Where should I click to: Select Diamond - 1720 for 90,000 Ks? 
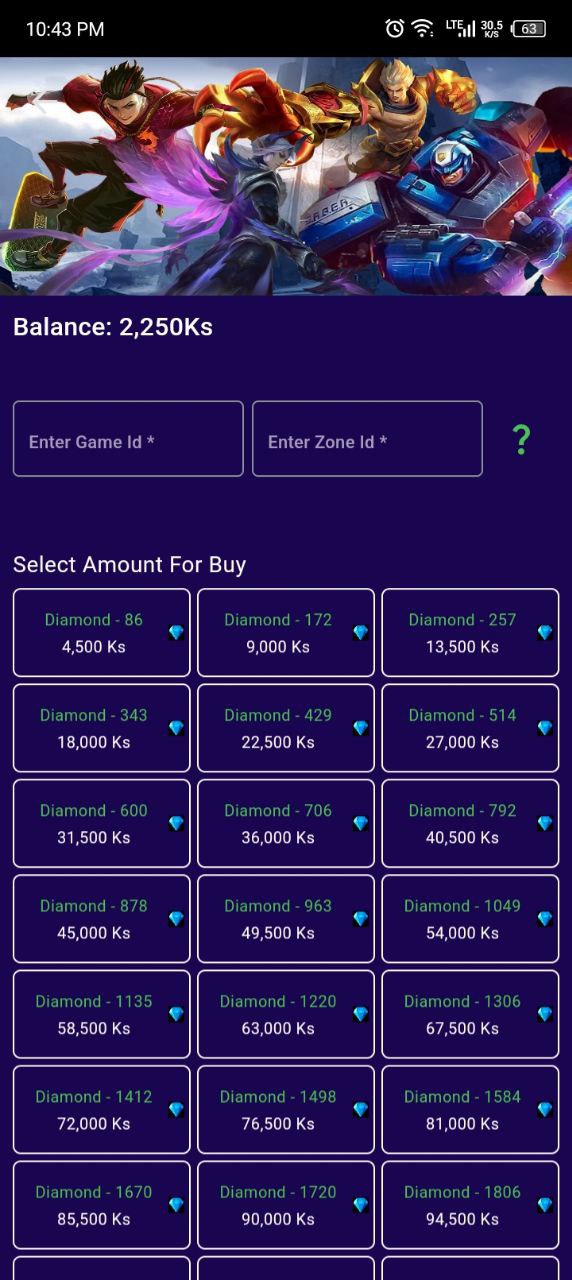286,1205
